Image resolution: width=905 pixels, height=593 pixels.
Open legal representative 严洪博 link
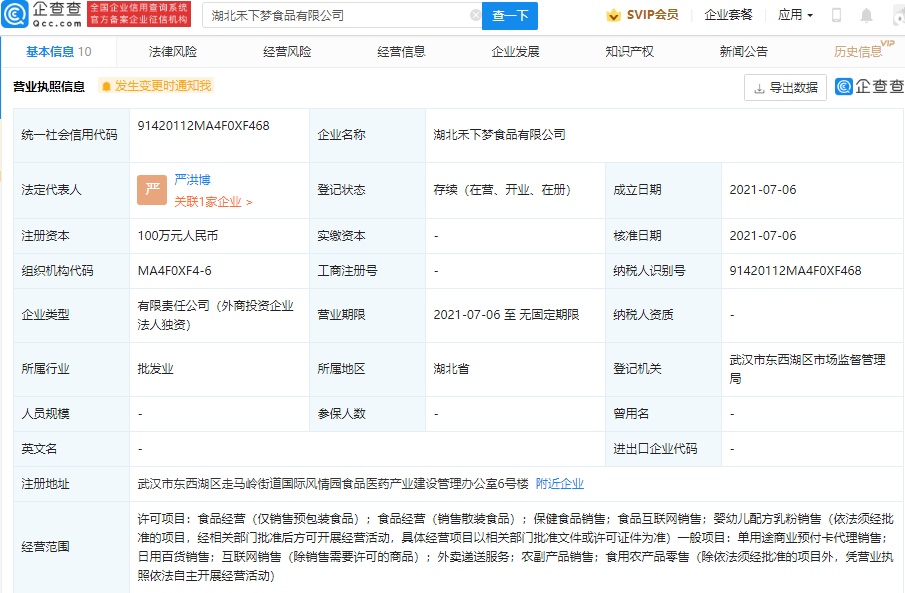[192, 180]
